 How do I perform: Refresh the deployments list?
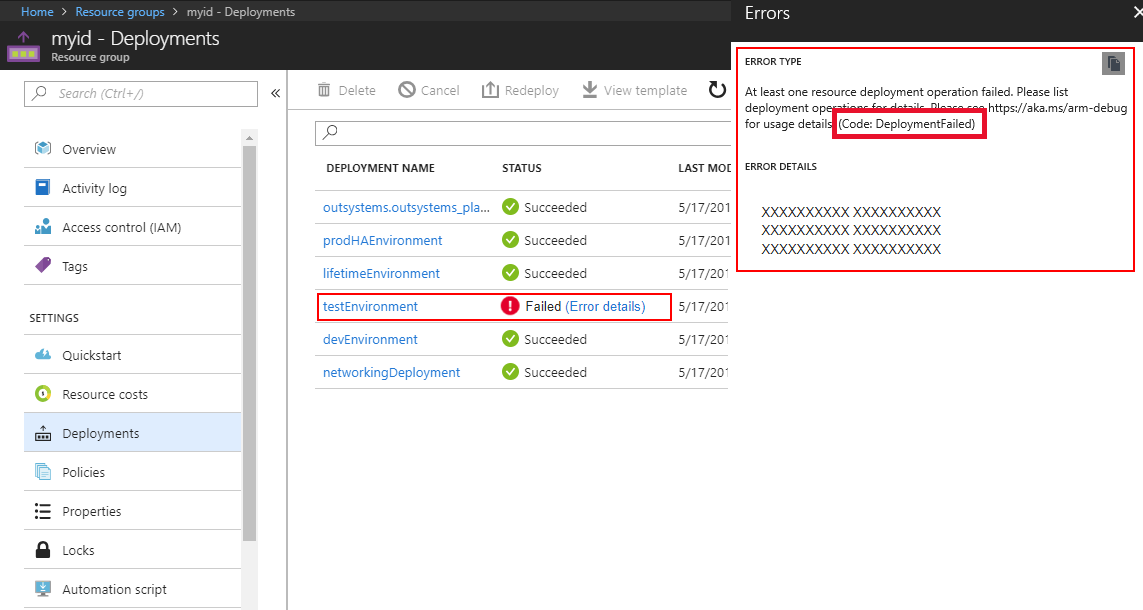tap(717, 89)
